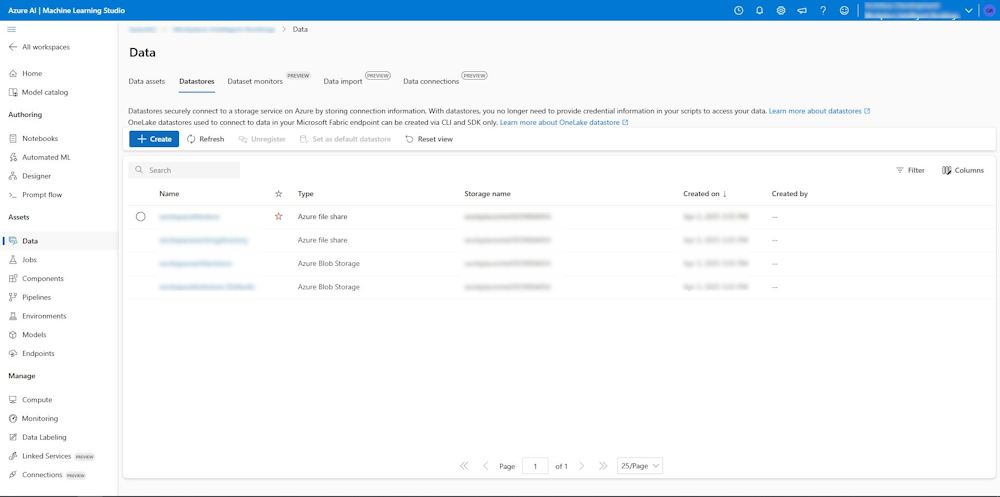Open the user account avatar
This screenshot has width=1000, height=497.
[x=989, y=10]
